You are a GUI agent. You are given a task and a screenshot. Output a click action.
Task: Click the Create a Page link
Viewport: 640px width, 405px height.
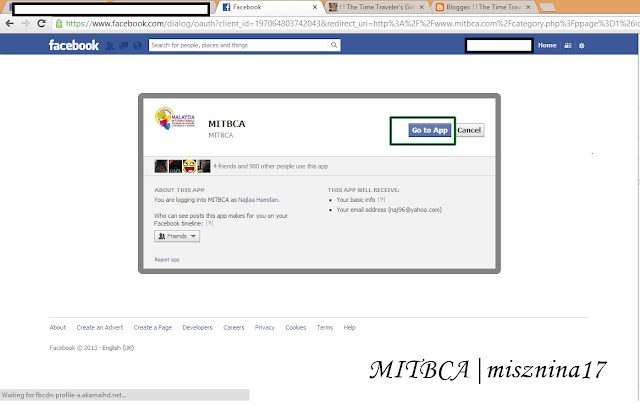153,327
